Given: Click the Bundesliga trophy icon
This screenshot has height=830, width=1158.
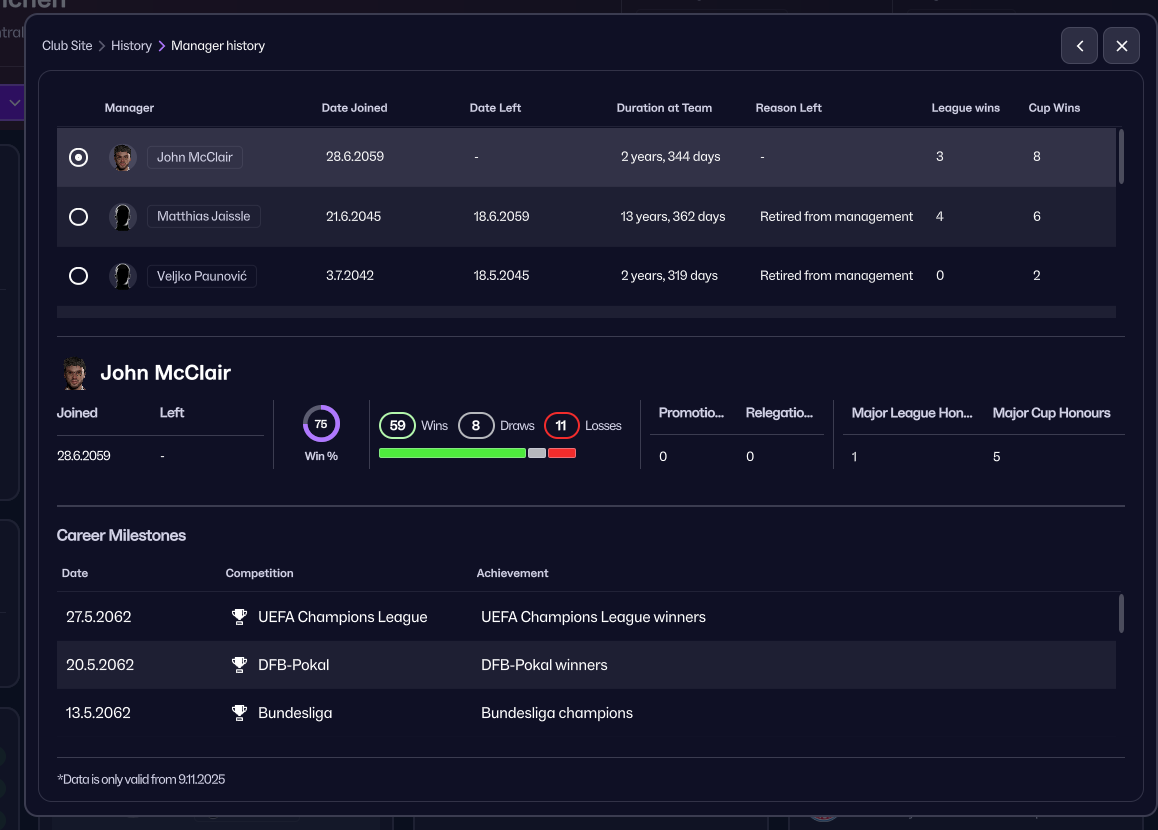Looking at the screenshot, I should coord(239,713).
